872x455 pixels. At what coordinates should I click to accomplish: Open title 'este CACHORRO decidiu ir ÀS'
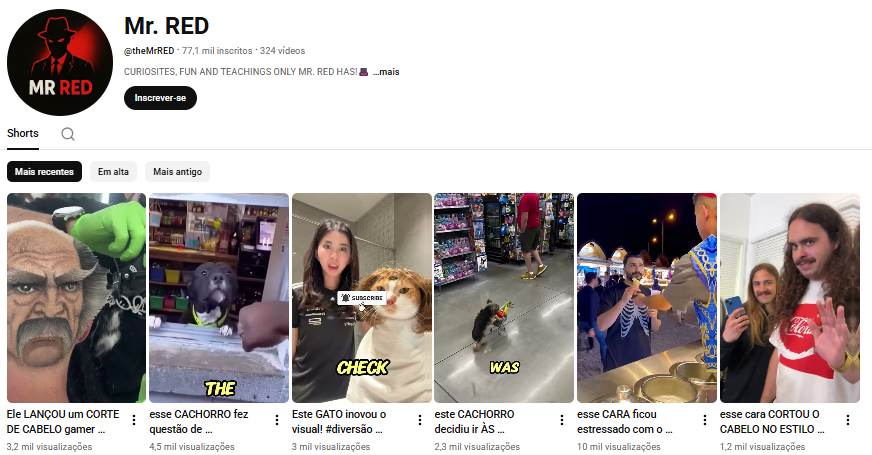474,422
